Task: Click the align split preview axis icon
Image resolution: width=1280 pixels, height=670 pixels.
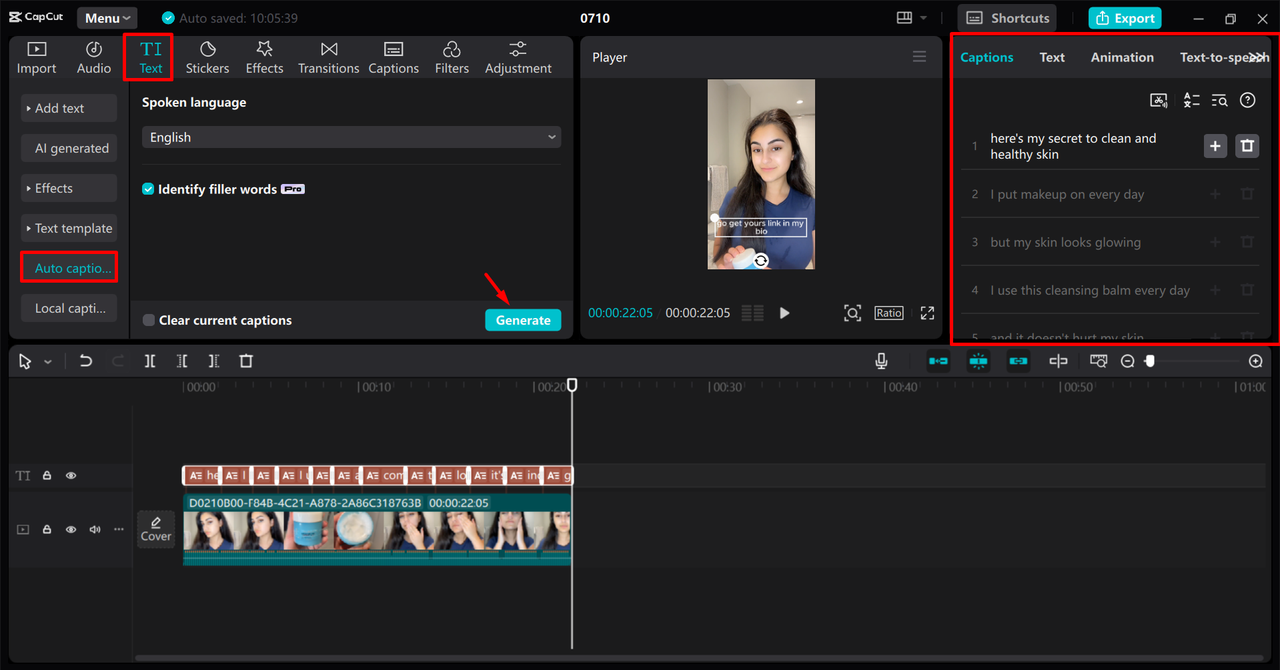Action: click(1058, 361)
